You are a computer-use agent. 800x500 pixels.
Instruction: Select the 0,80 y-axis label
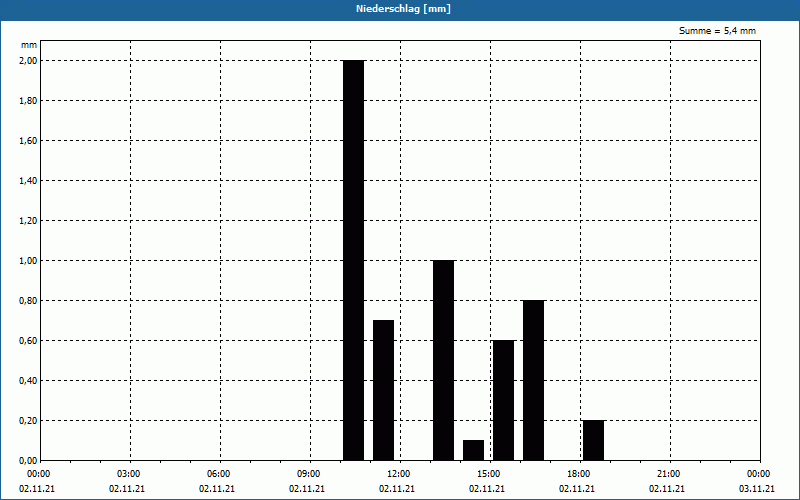28,301
